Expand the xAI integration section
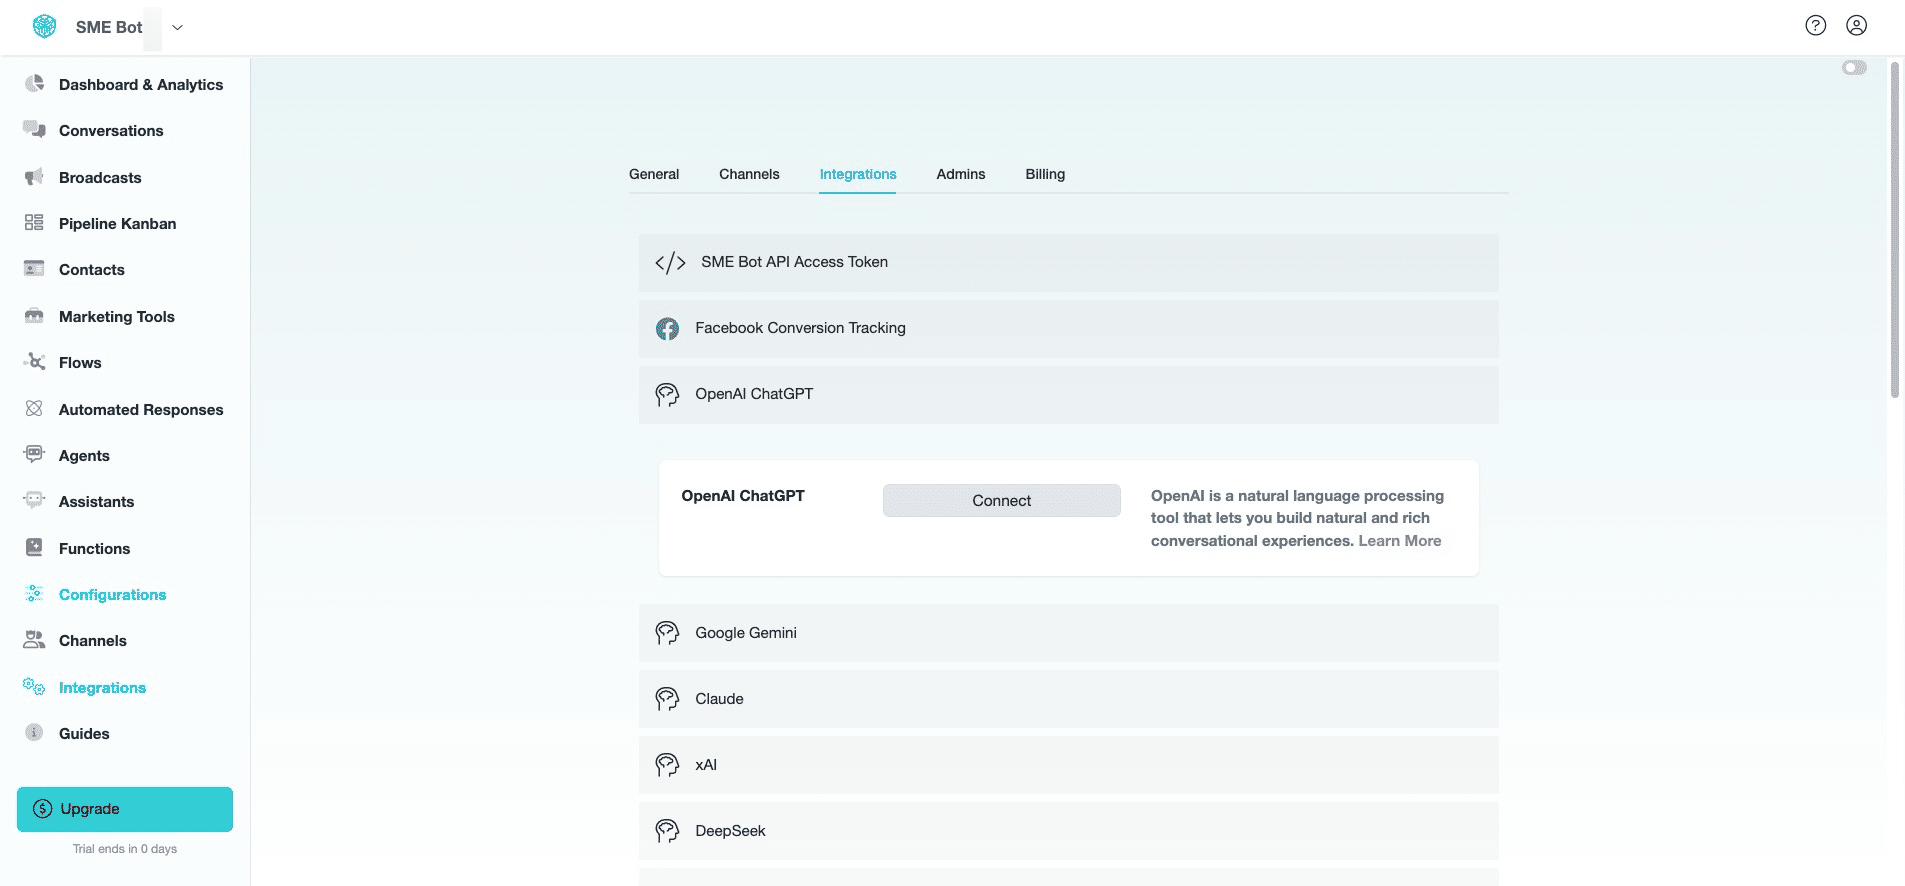Viewport: 1905px width, 886px height. [1068, 765]
